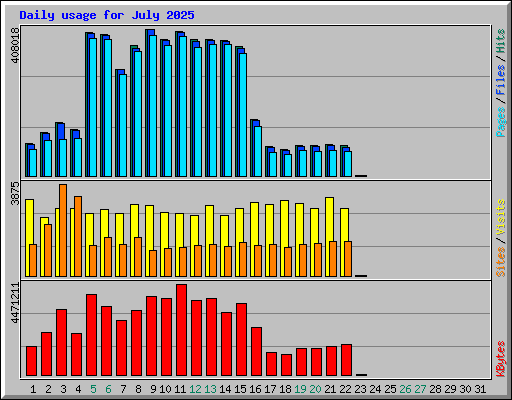The height and width of the screenshot is (400, 512).
Task: Click the KBytes legend label
Action: [x=500, y=359]
